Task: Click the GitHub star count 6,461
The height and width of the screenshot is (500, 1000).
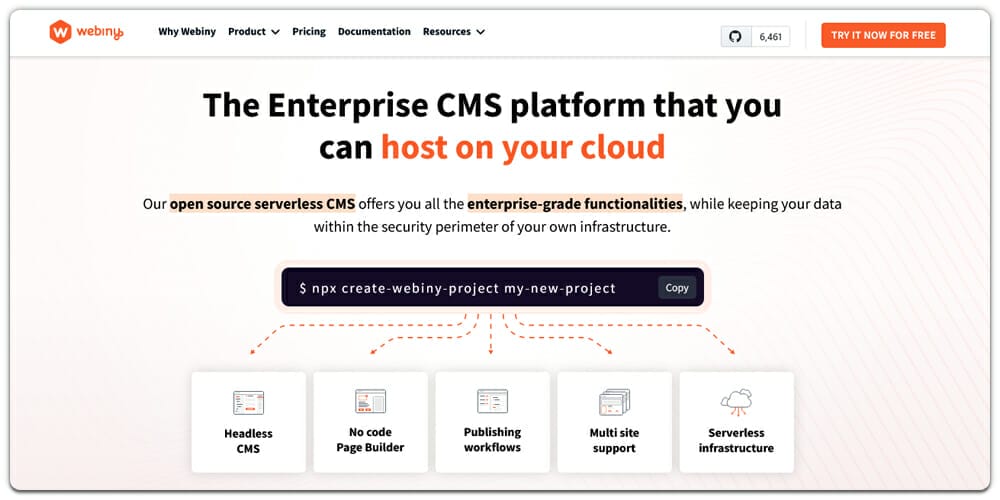Action: click(x=770, y=37)
